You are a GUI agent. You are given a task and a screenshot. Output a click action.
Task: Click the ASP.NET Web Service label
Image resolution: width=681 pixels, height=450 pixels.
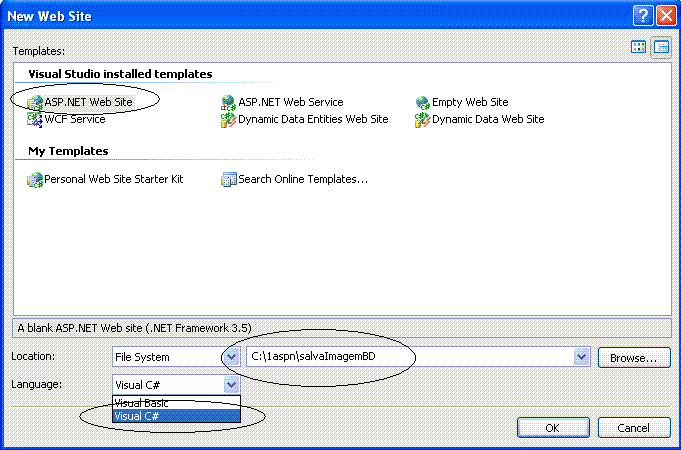coord(291,103)
